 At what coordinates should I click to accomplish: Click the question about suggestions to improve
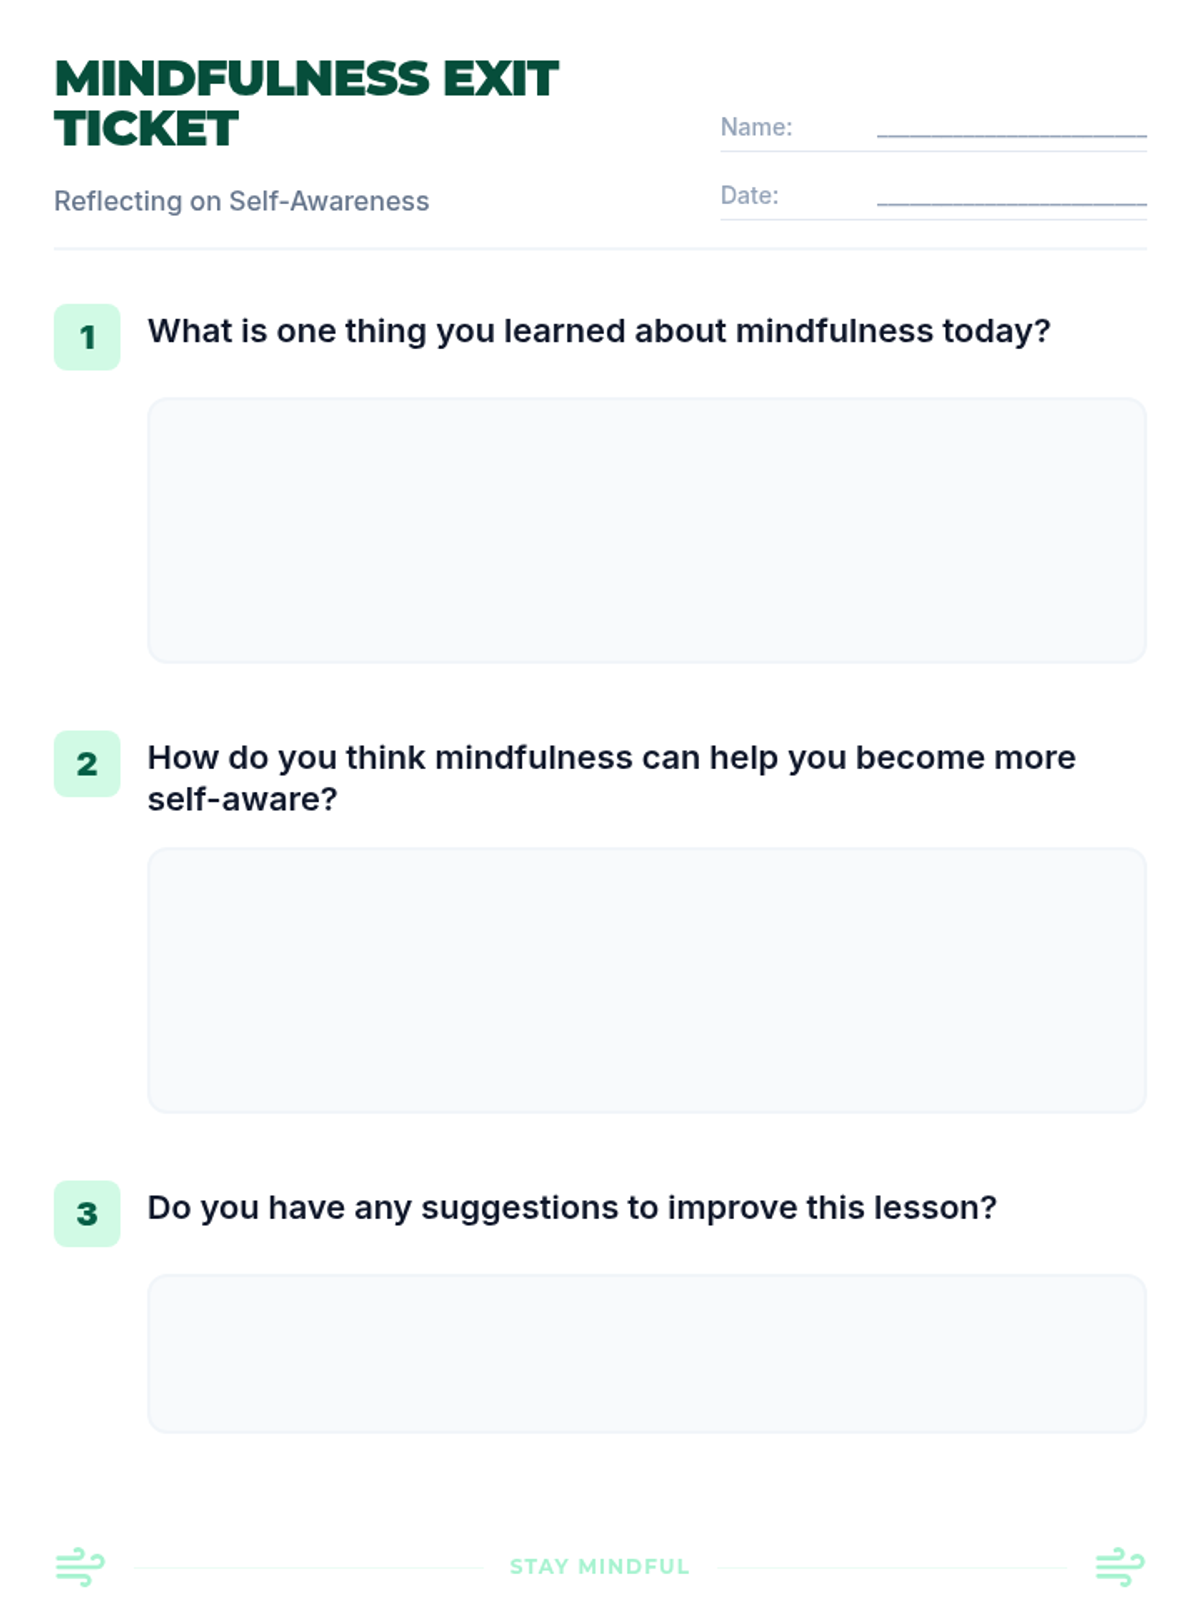pos(572,1208)
